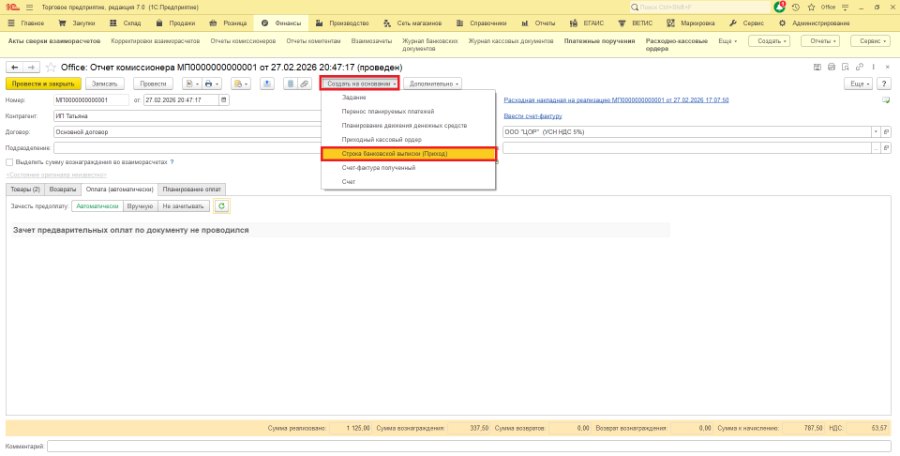Click the question mark help button

[885, 84]
